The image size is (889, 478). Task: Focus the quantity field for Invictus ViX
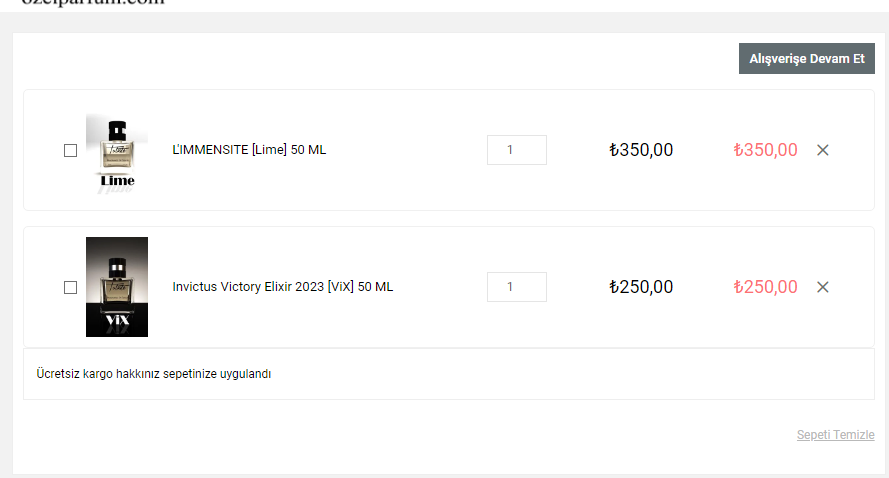pos(516,287)
